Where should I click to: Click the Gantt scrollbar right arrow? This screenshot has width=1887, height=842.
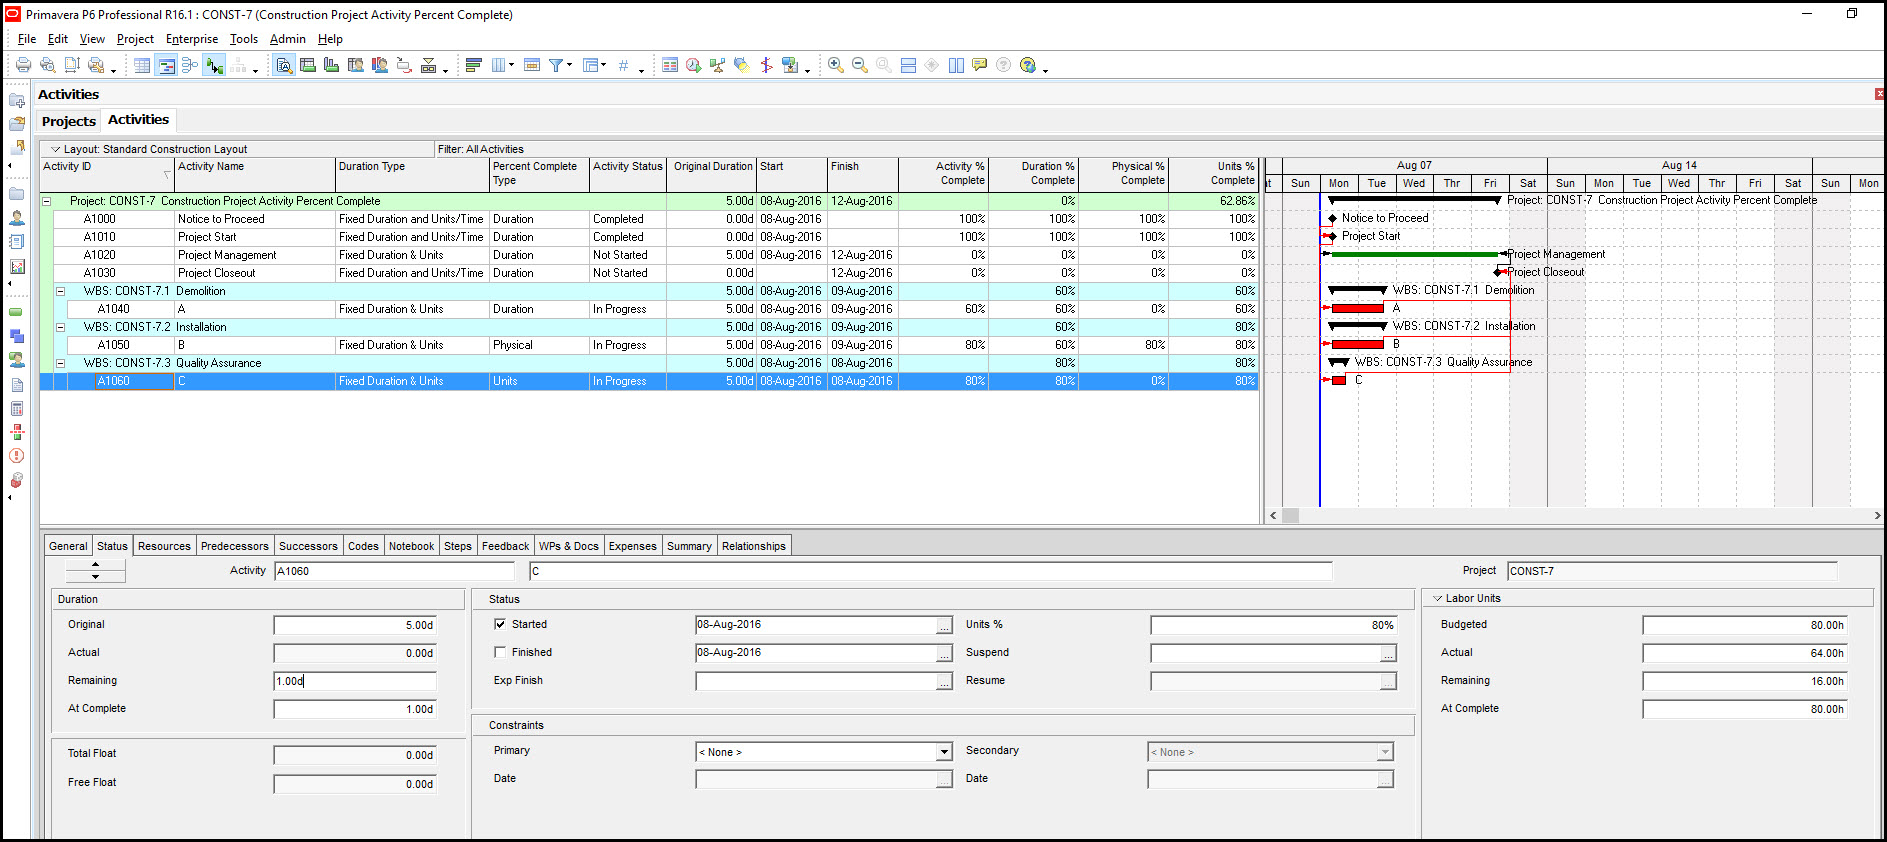1878,516
